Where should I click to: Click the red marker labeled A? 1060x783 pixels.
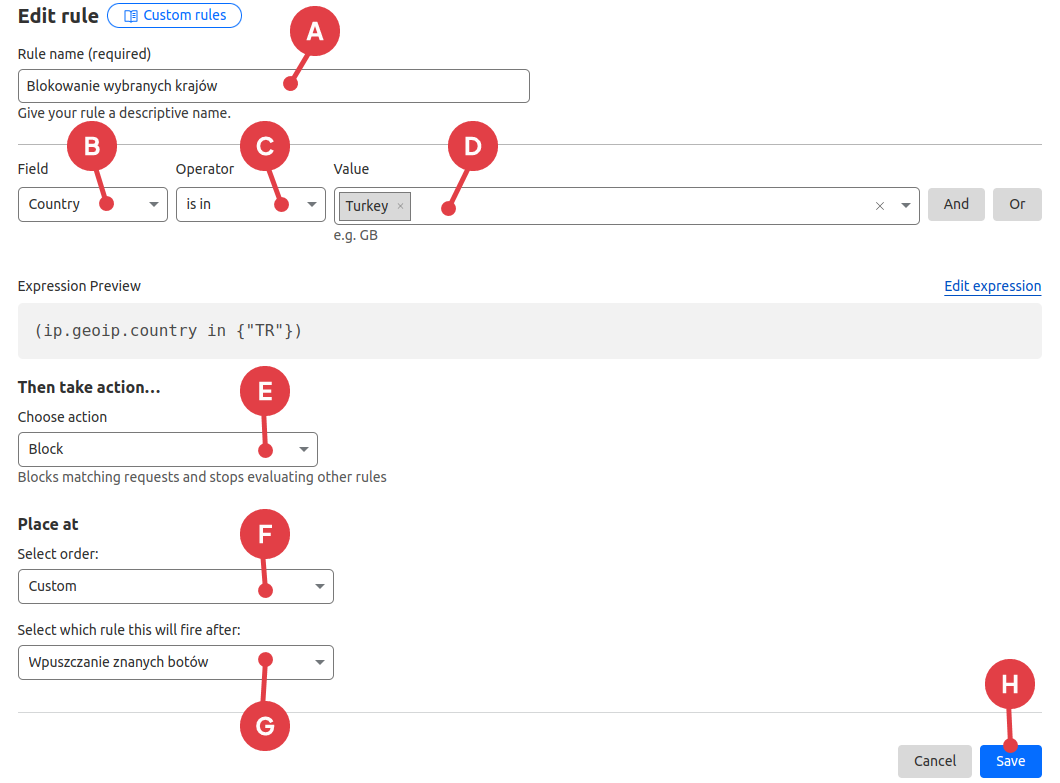(x=315, y=32)
